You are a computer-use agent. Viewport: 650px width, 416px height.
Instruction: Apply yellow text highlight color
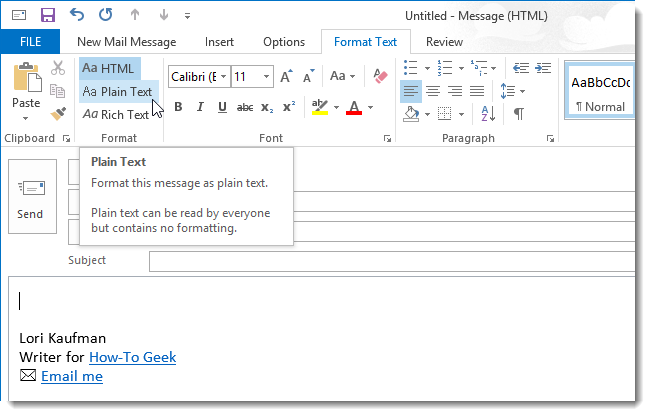(320, 107)
